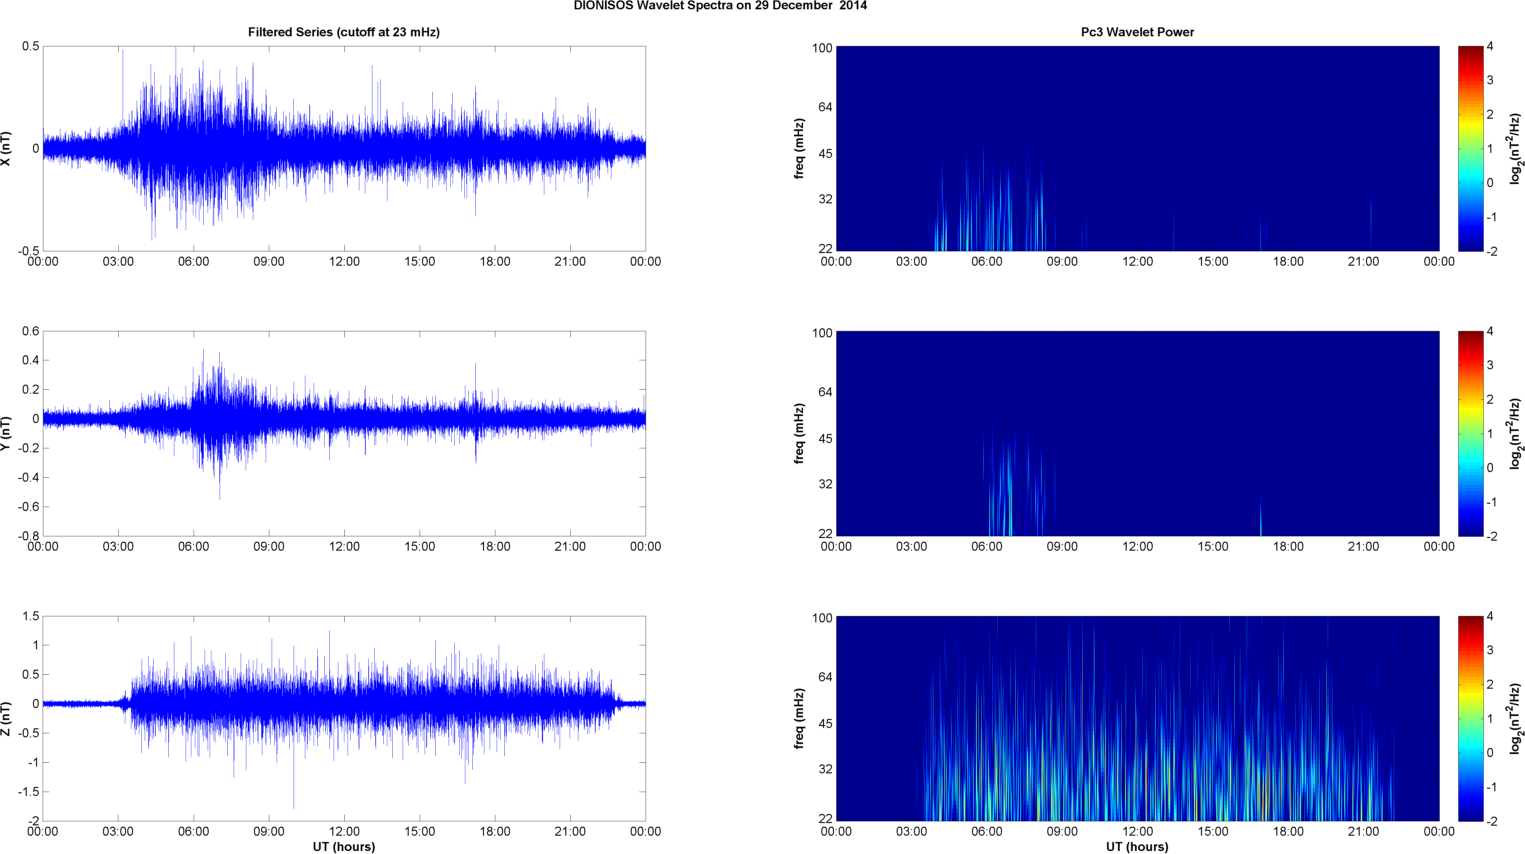This screenshot has height=854, width=1525.
Task: Click the '0.5' tick on X (nT) axis
Action: (x=30, y=47)
